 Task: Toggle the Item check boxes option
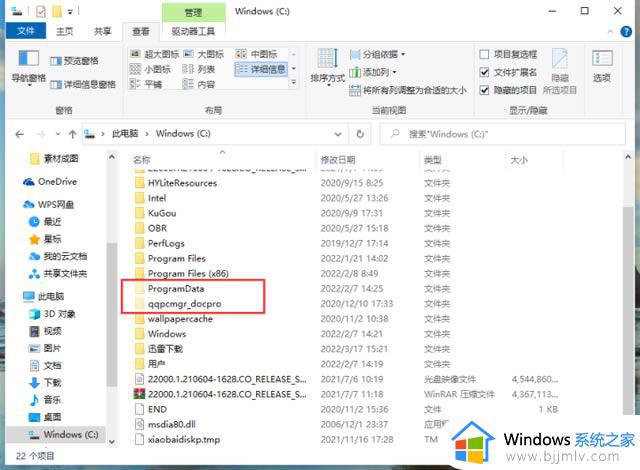point(508,54)
